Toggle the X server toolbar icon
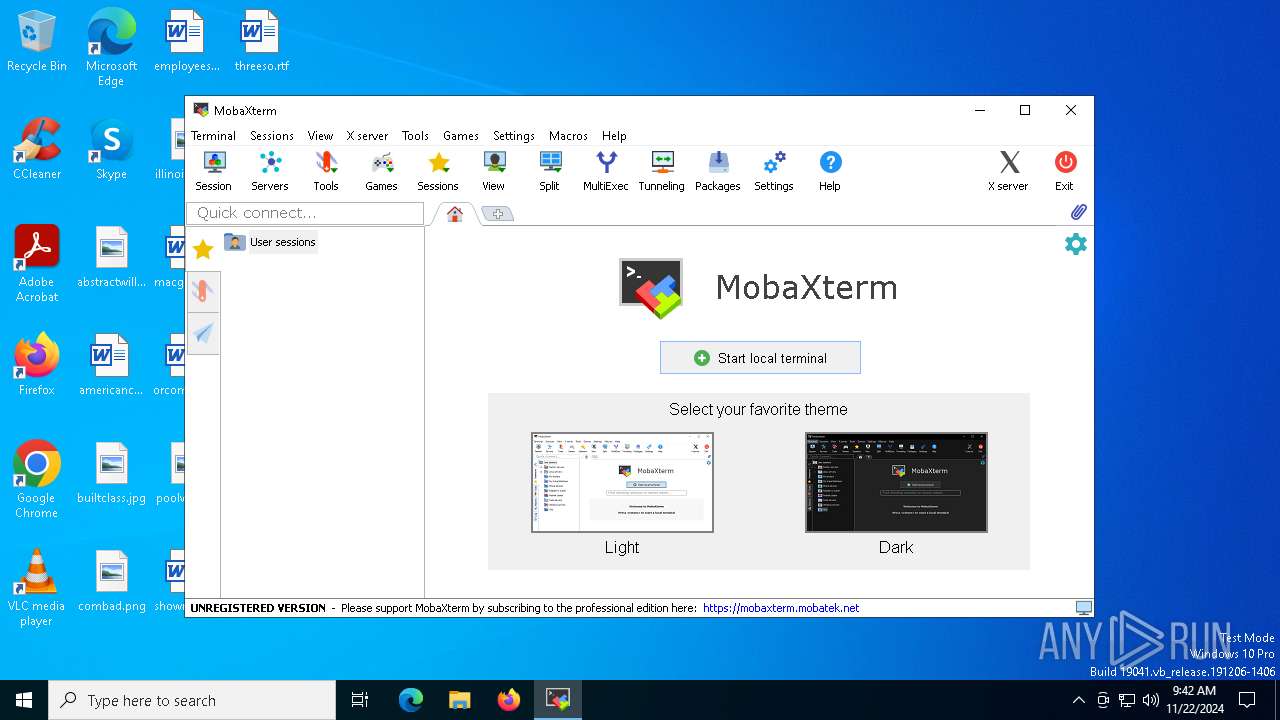Image resolution: width=1280 pixels, height=720 pixels. coord(1008,171)
